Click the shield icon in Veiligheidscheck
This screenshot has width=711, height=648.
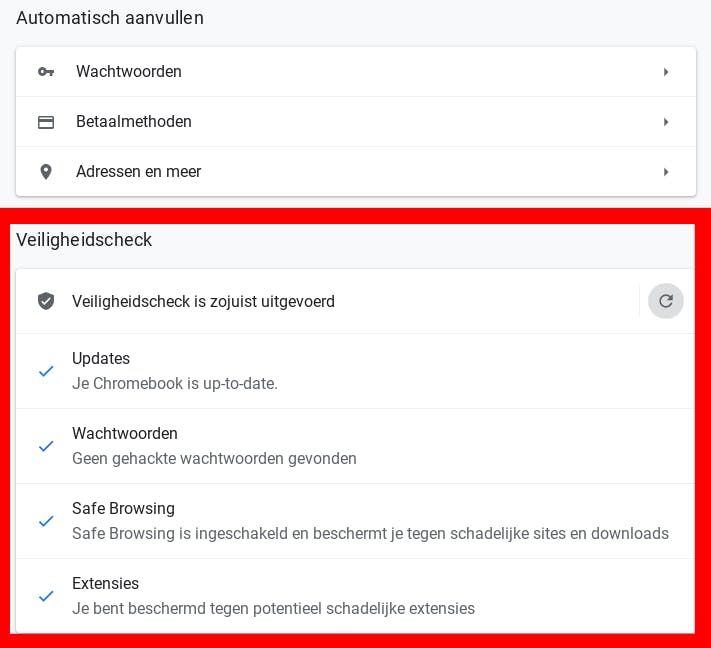(x=46, y=301)
